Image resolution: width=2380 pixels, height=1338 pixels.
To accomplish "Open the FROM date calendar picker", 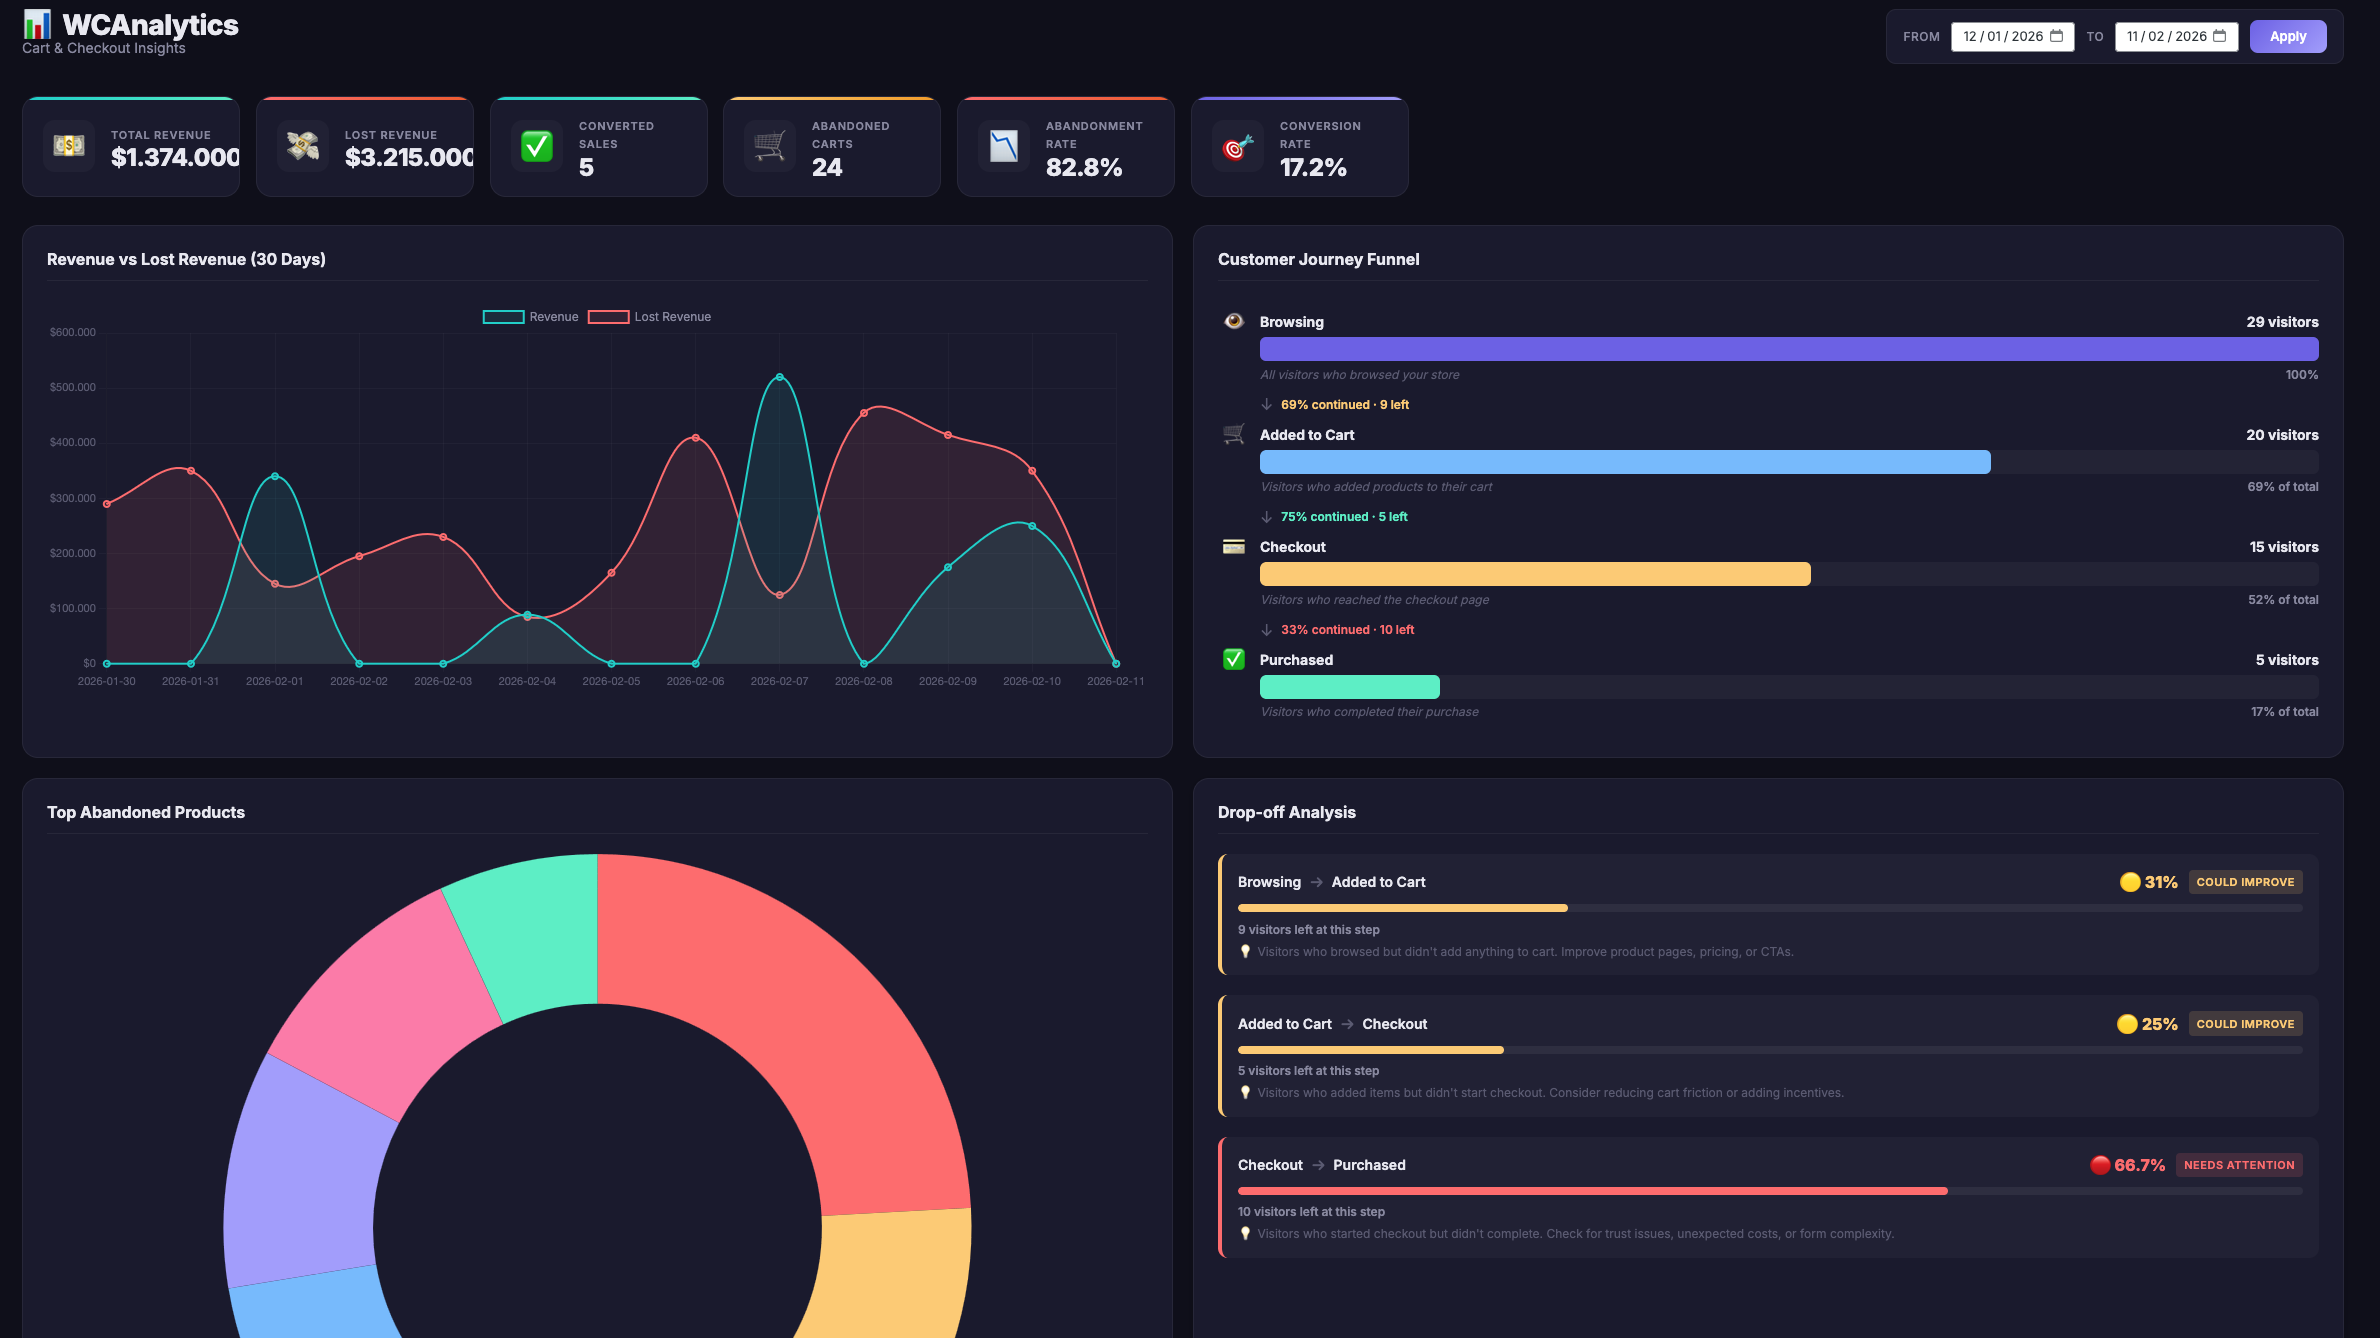I will coord(2057,36).
